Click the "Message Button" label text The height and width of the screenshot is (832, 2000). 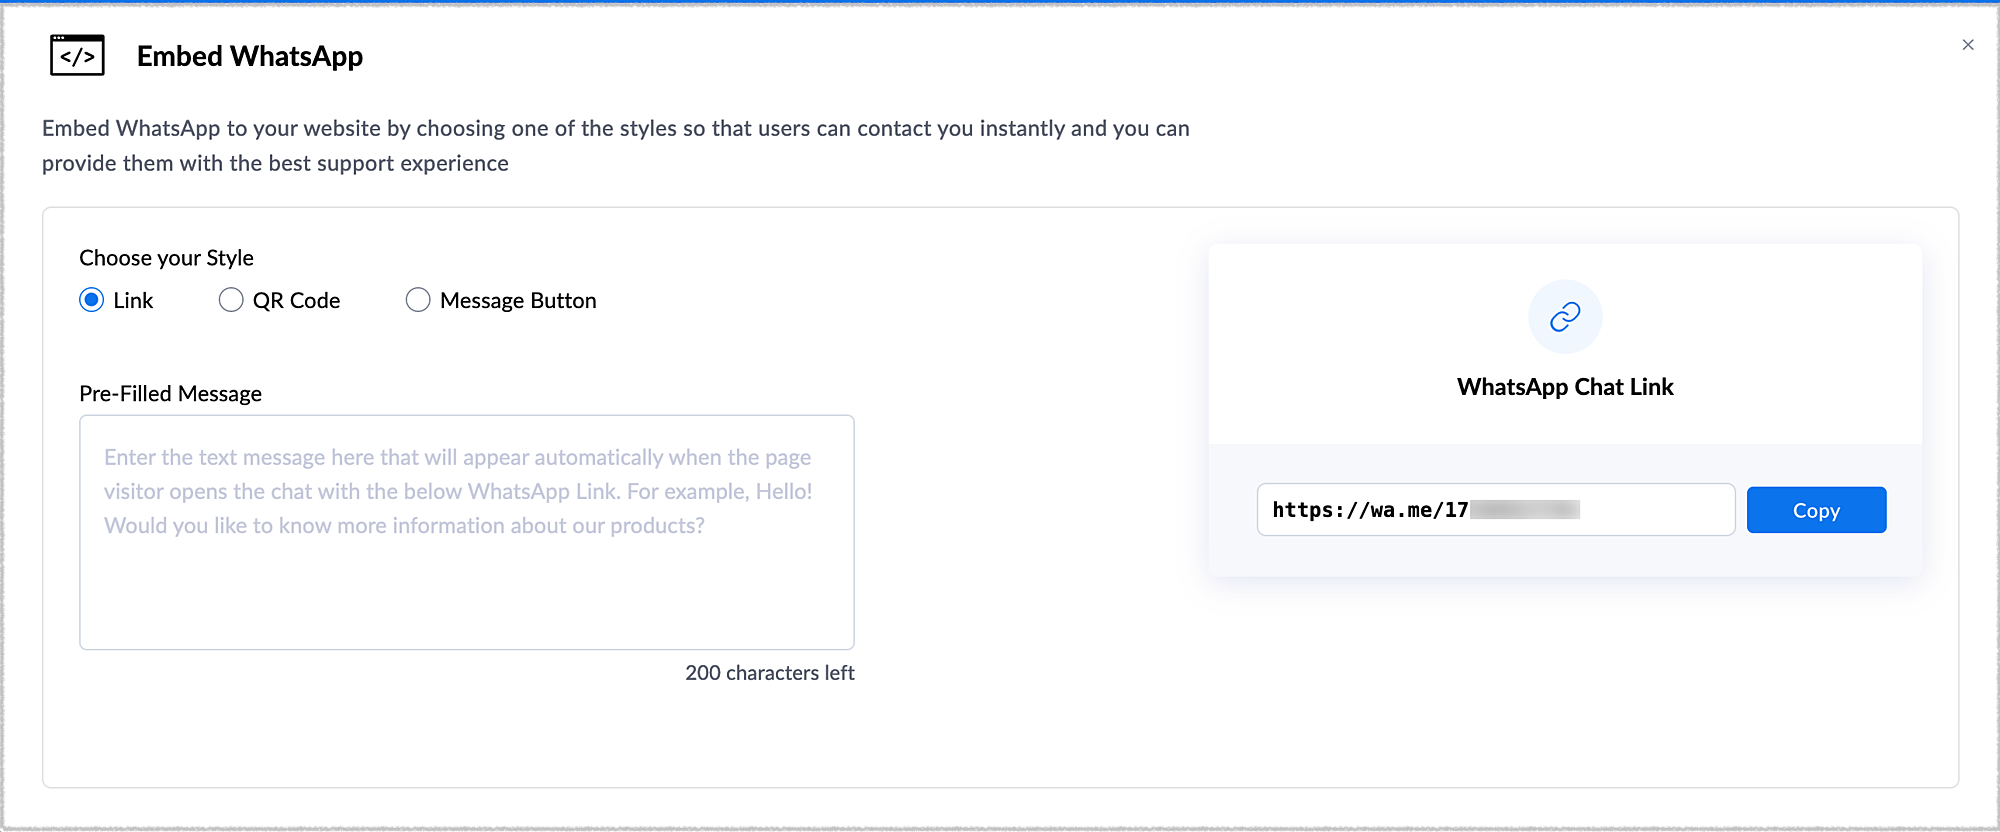pyautogui.click(x=518, y=301)
